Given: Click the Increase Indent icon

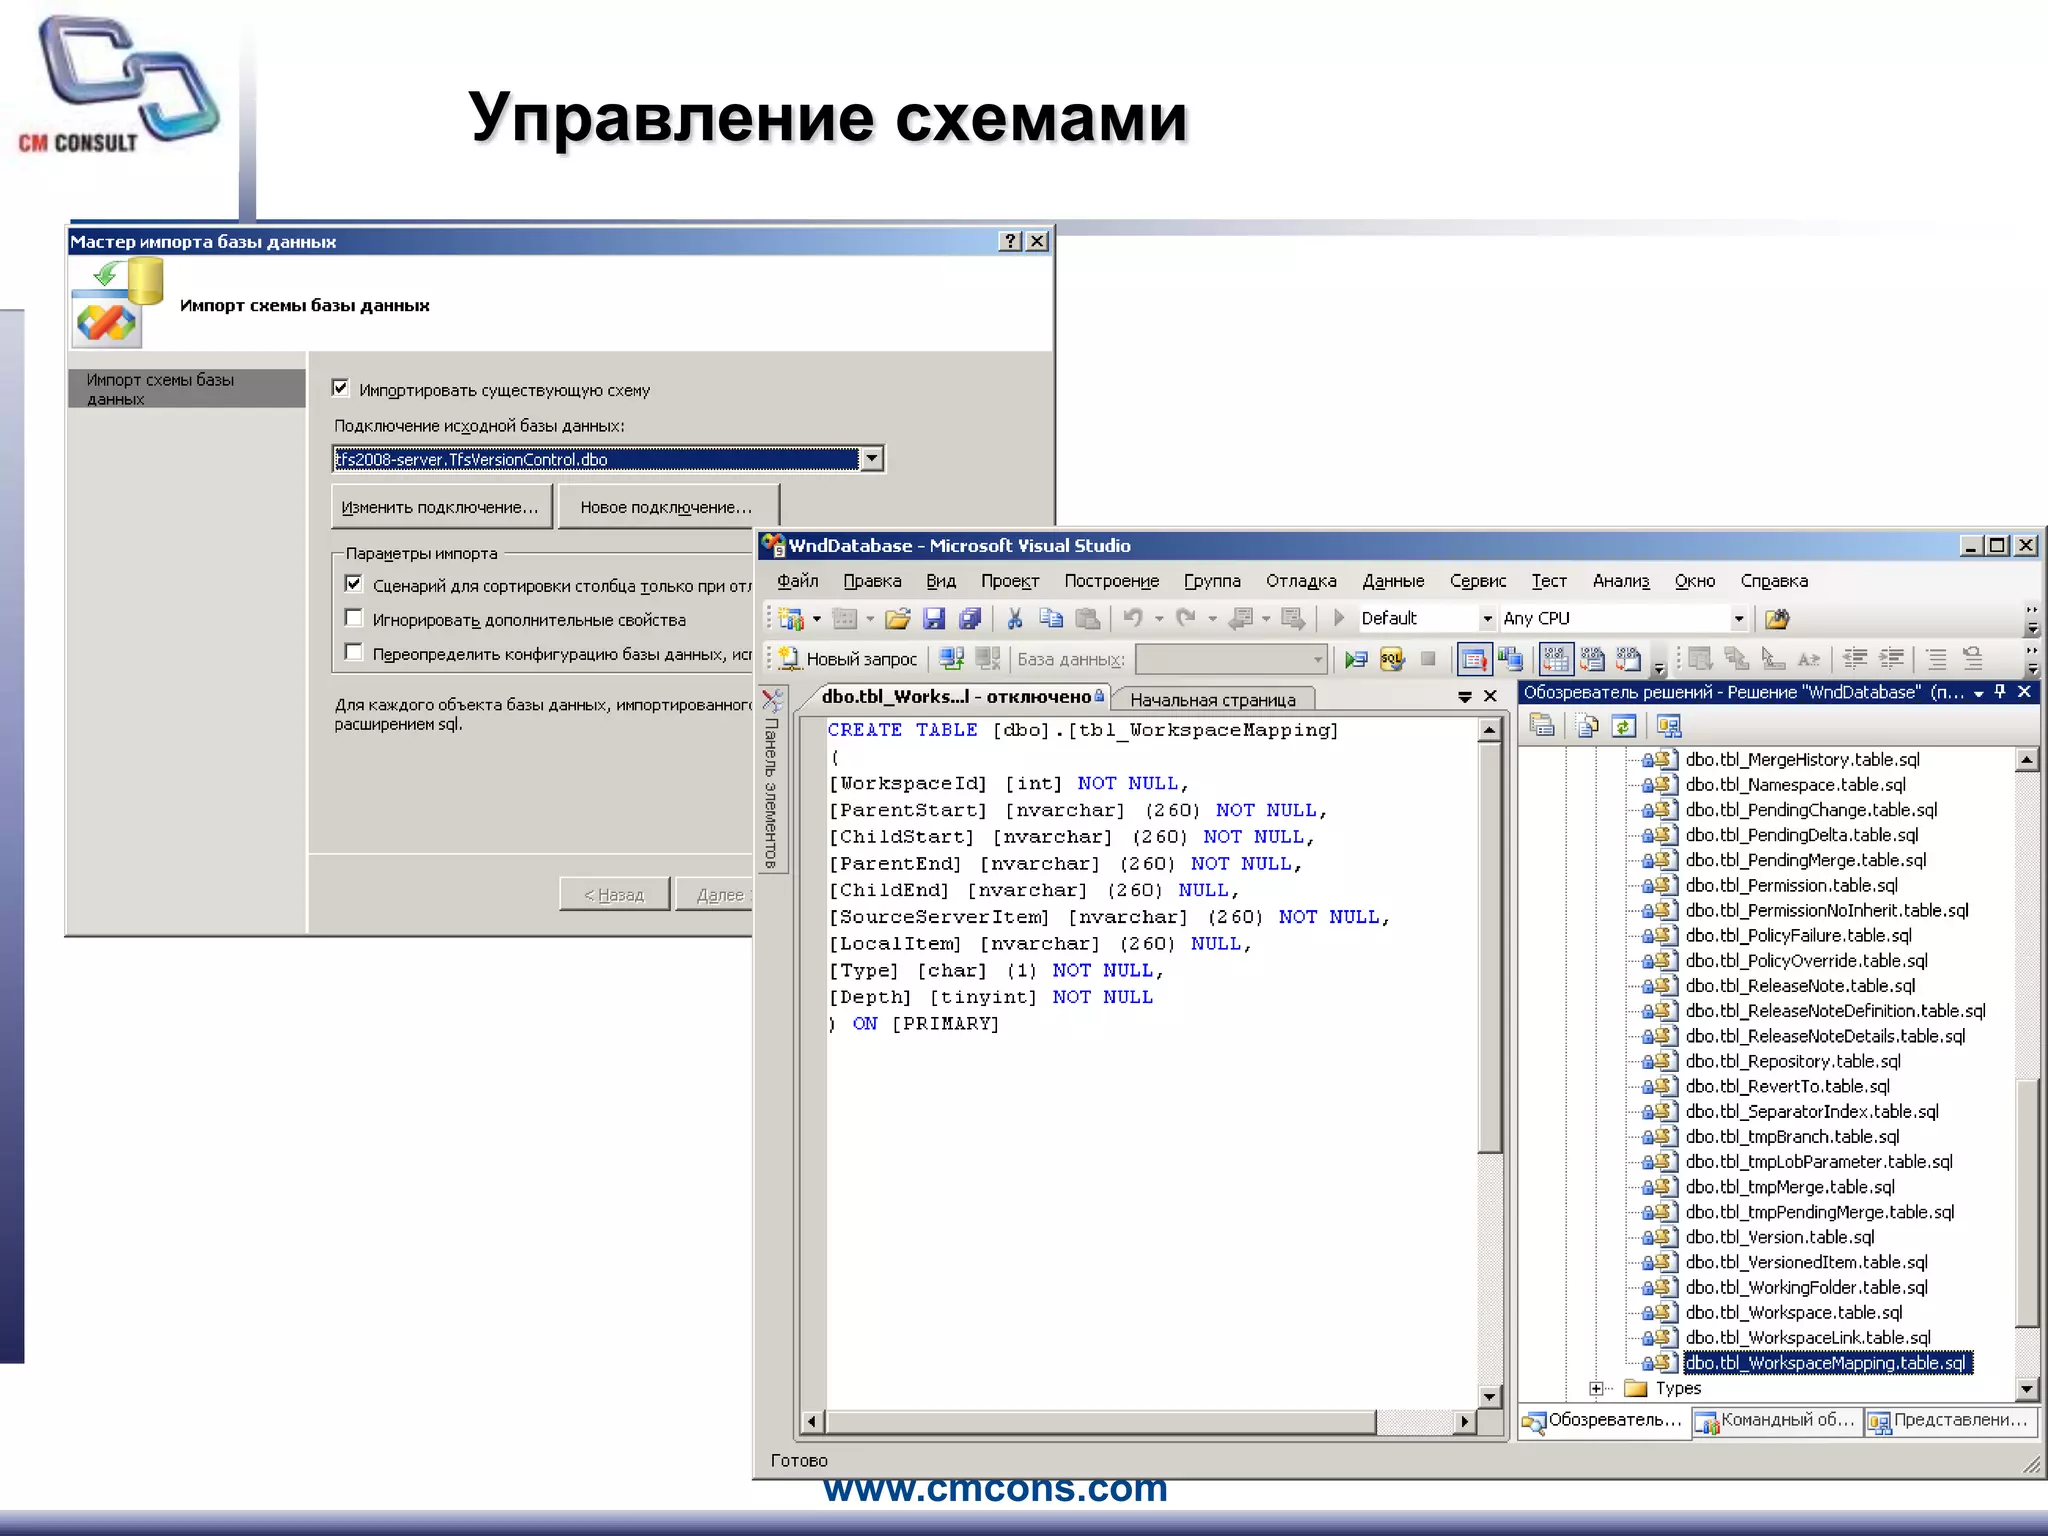Looking at the screenshot, I should click(1892, 659).
